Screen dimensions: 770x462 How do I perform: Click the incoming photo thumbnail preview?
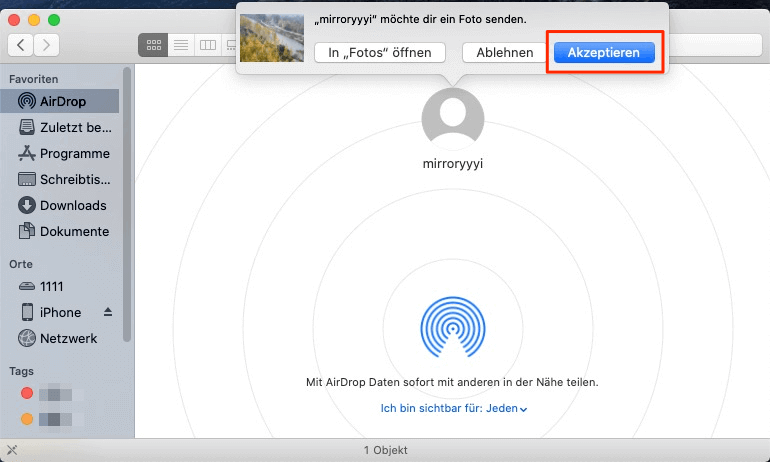(x=272, y=38)
